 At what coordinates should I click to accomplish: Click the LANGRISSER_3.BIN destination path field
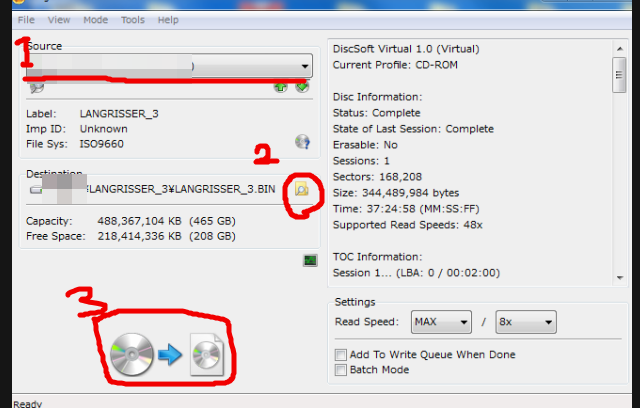[x=159, y=189]
